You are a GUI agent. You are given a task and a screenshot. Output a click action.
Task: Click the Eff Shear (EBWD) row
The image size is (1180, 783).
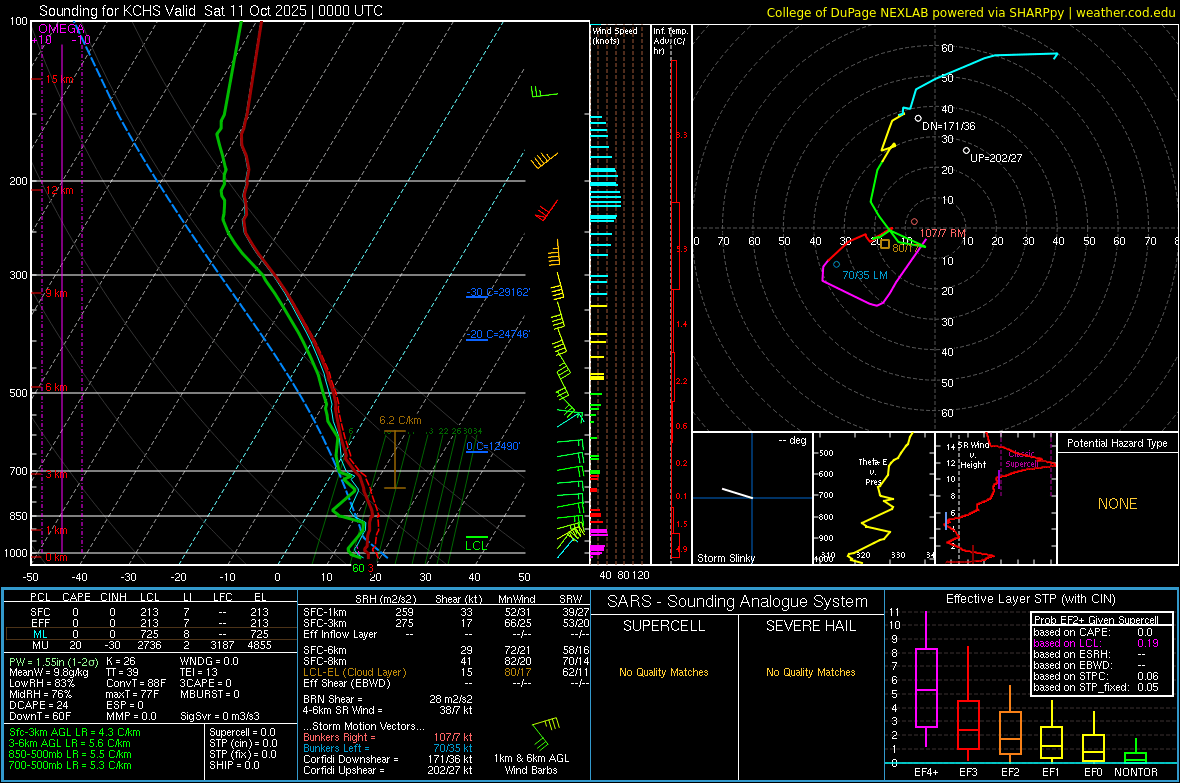click(446, 683)
